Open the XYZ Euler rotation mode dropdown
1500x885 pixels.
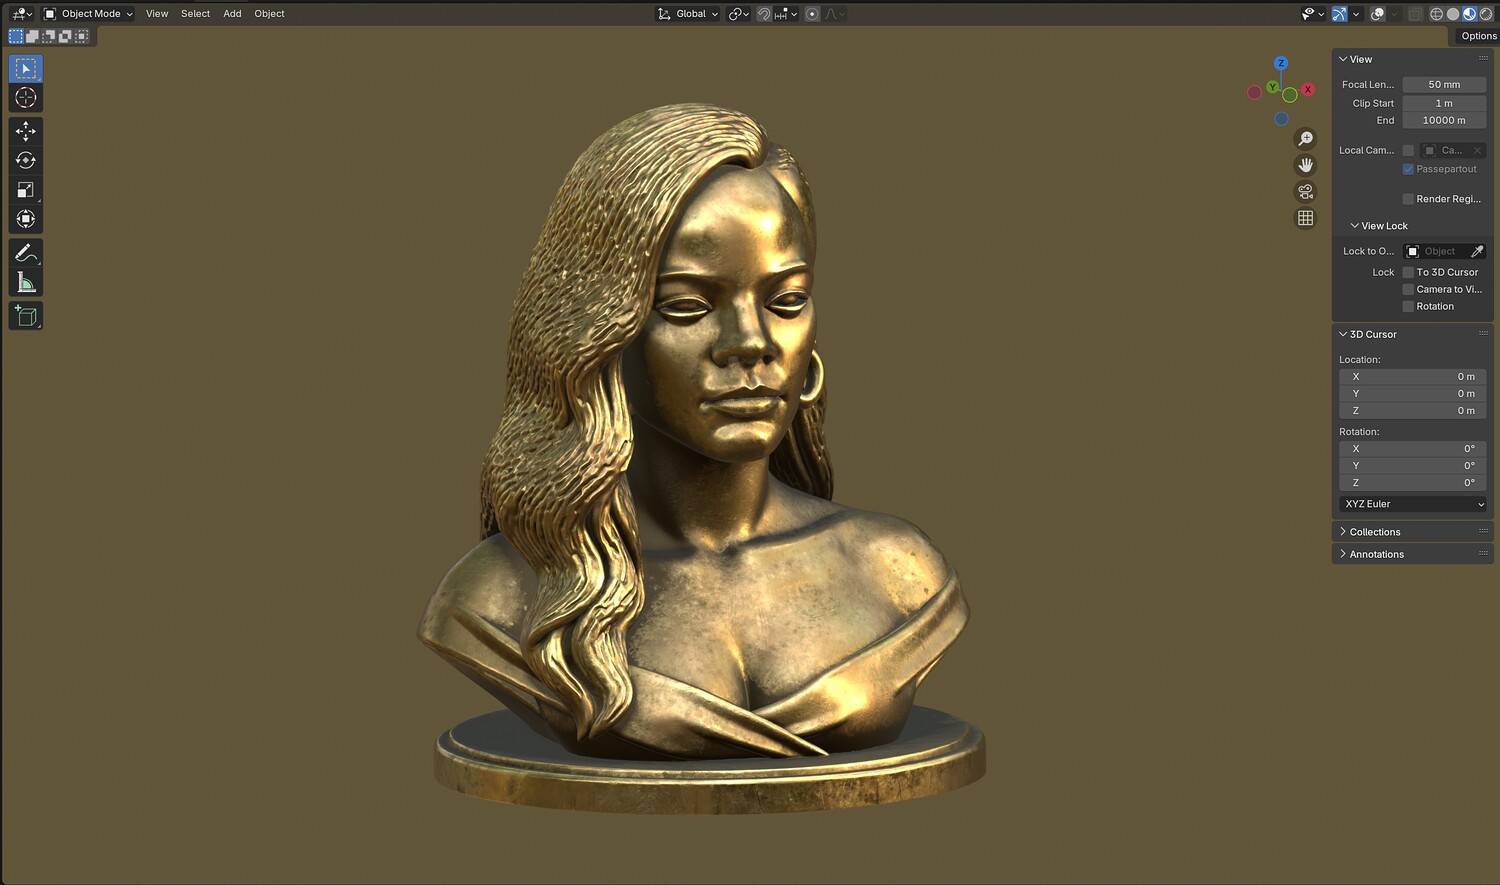1413,504
